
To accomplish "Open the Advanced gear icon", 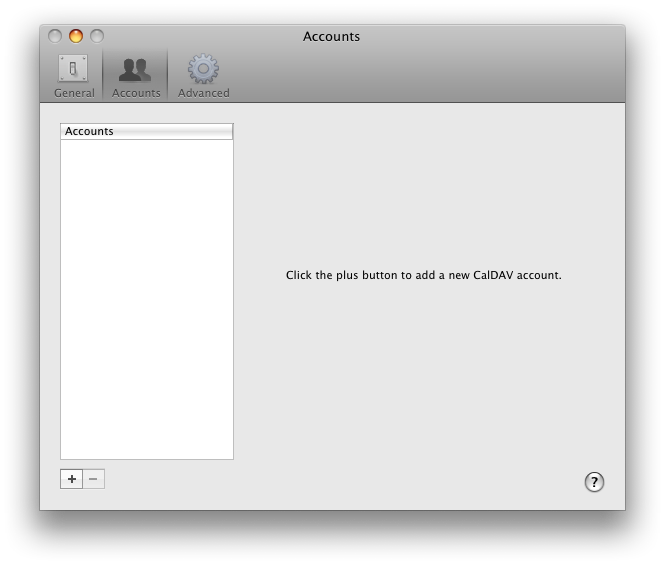I will pos(203,69).
